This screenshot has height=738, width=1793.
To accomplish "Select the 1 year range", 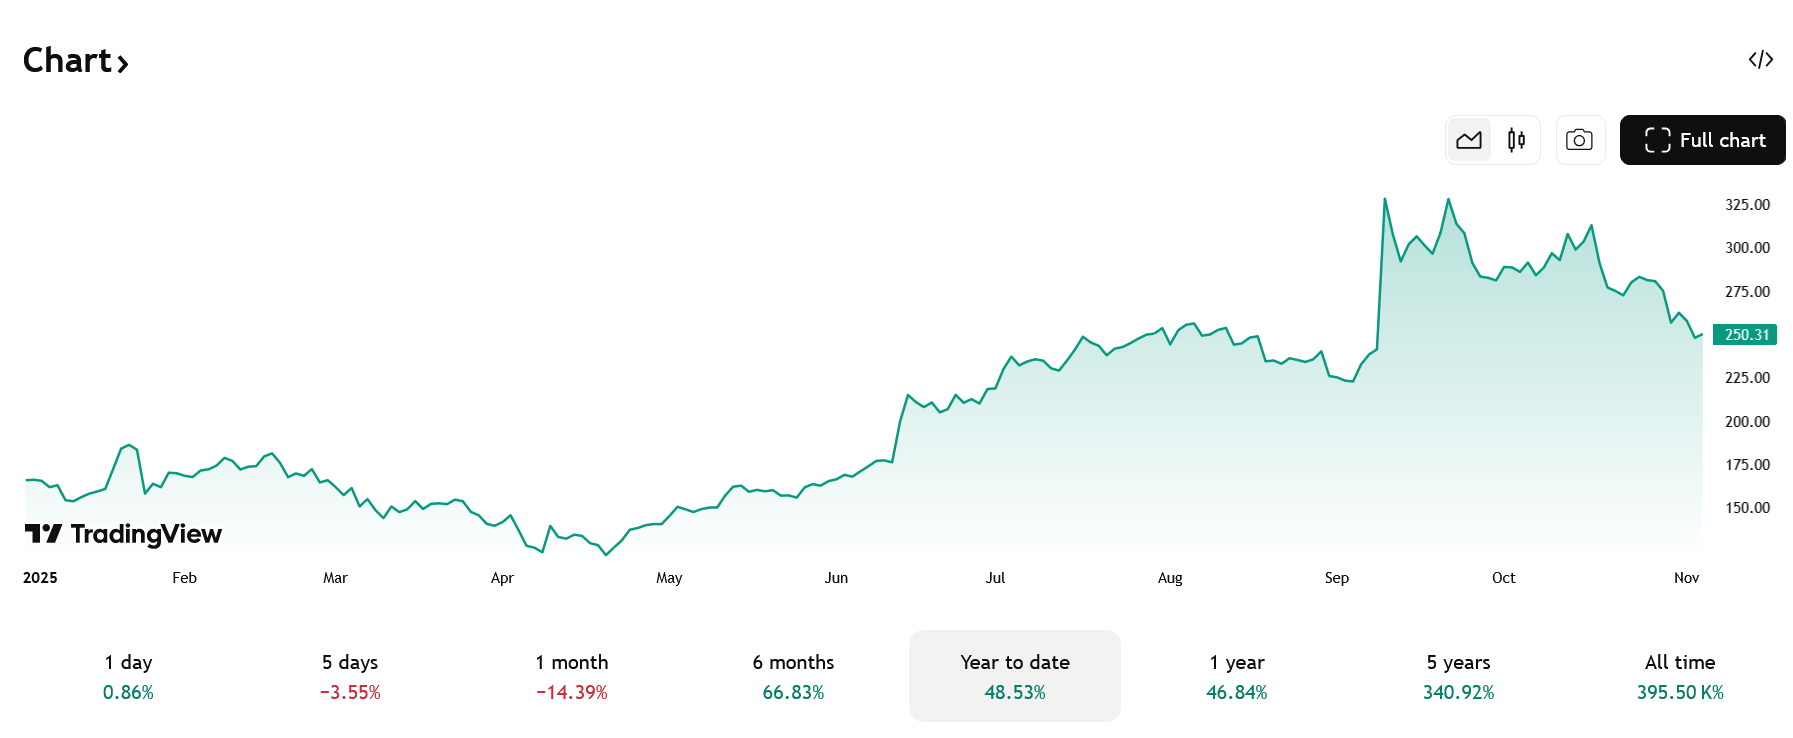I will (1237, 676).
